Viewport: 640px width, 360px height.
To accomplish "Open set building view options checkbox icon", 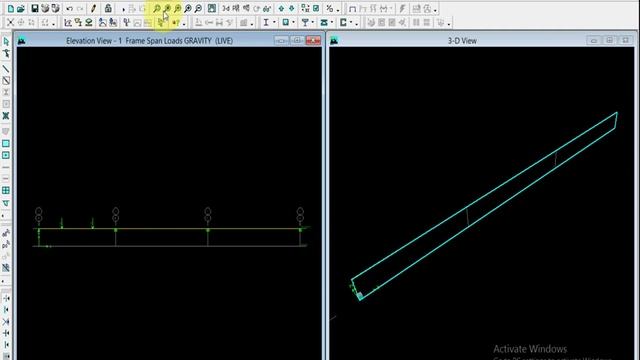I will click(x=316, y=8).
